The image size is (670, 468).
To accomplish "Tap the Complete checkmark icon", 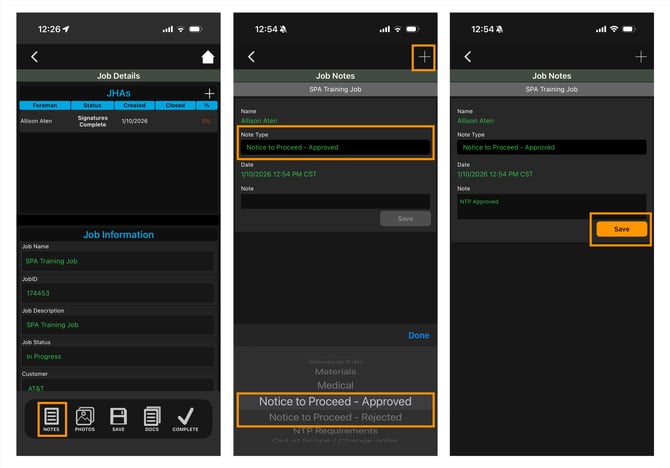I will click(185, 418).
